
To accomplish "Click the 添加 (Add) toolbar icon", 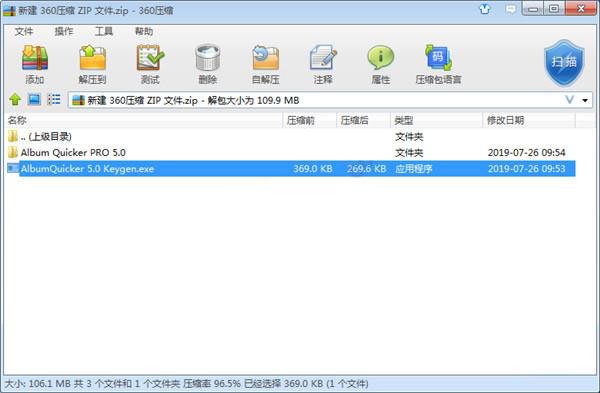I will point(35,64).
